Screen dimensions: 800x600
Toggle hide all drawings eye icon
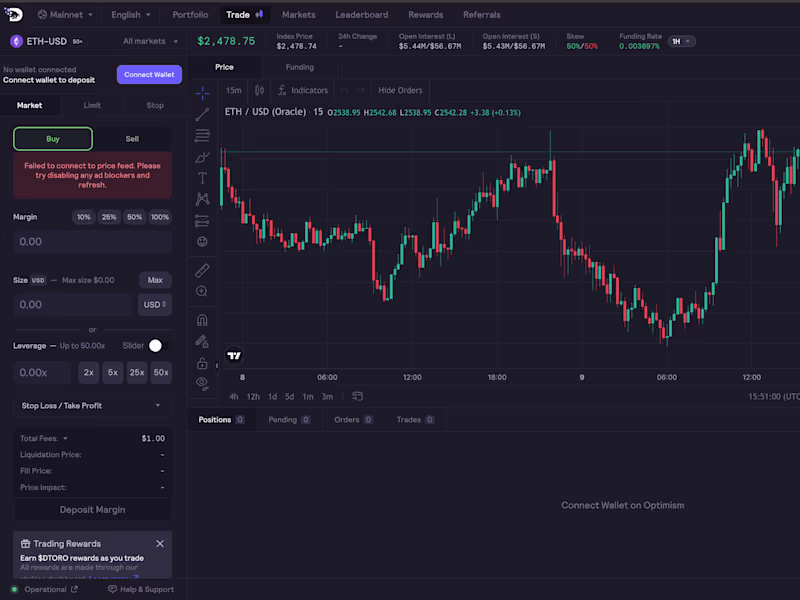[x=202, y=383]
